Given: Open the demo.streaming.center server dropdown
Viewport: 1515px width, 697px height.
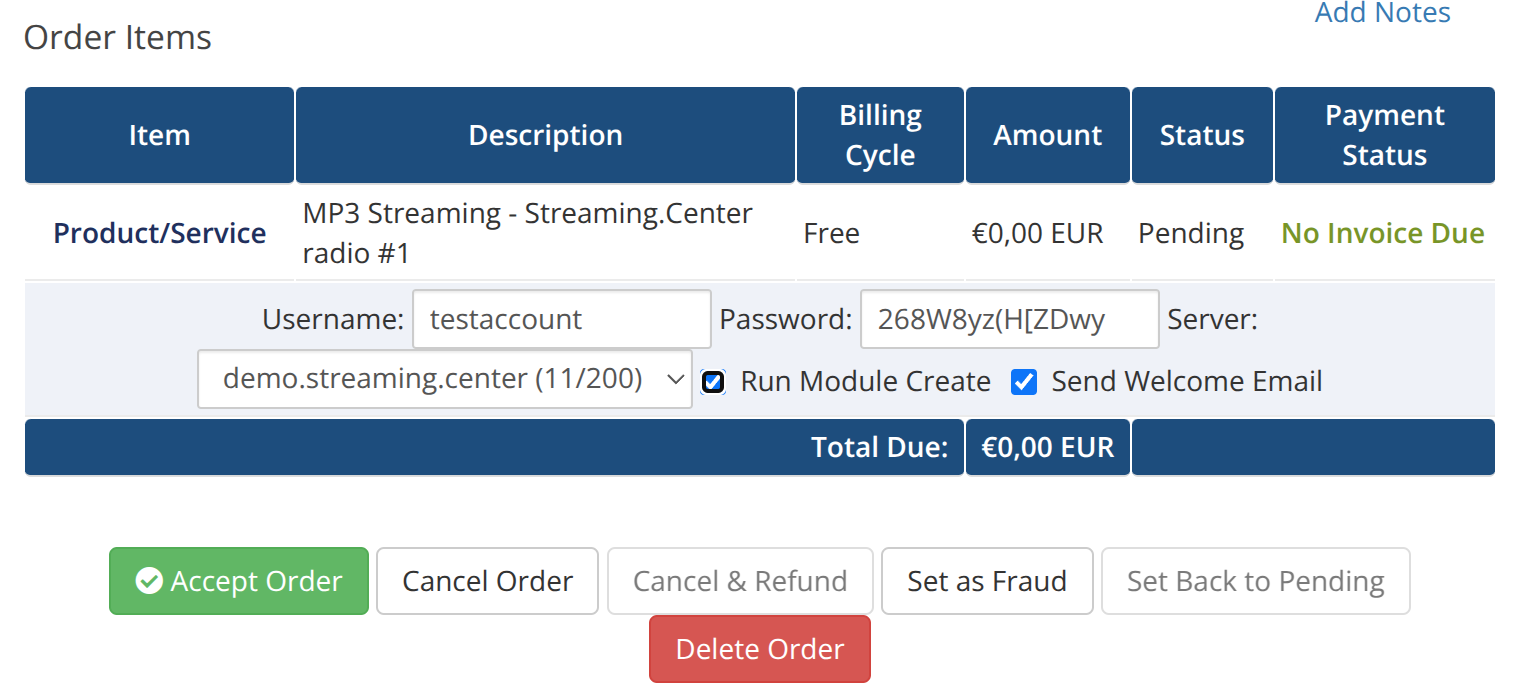Looking at the screenshot, I should coord(445,379).
